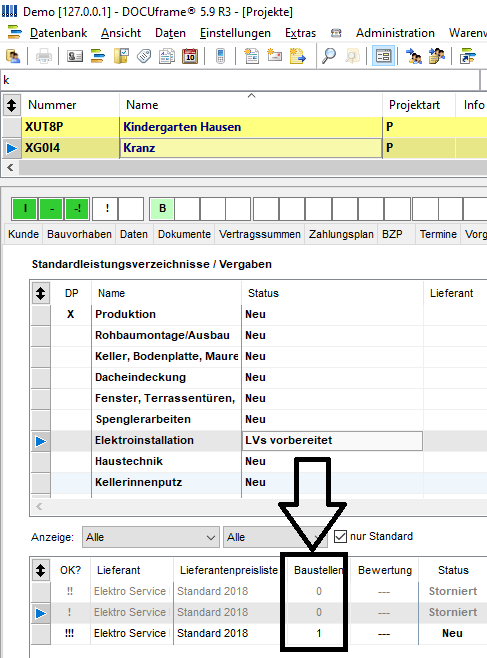Viewport: 487px width, 658px height.
Task: Select the Kindergarten Hausen project row
Action: [x=245, y=127]
